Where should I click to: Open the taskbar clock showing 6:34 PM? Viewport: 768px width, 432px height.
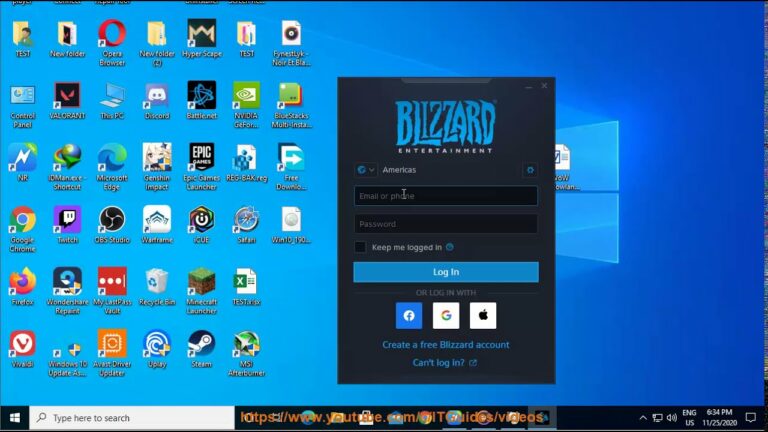[x=720, y=418]
